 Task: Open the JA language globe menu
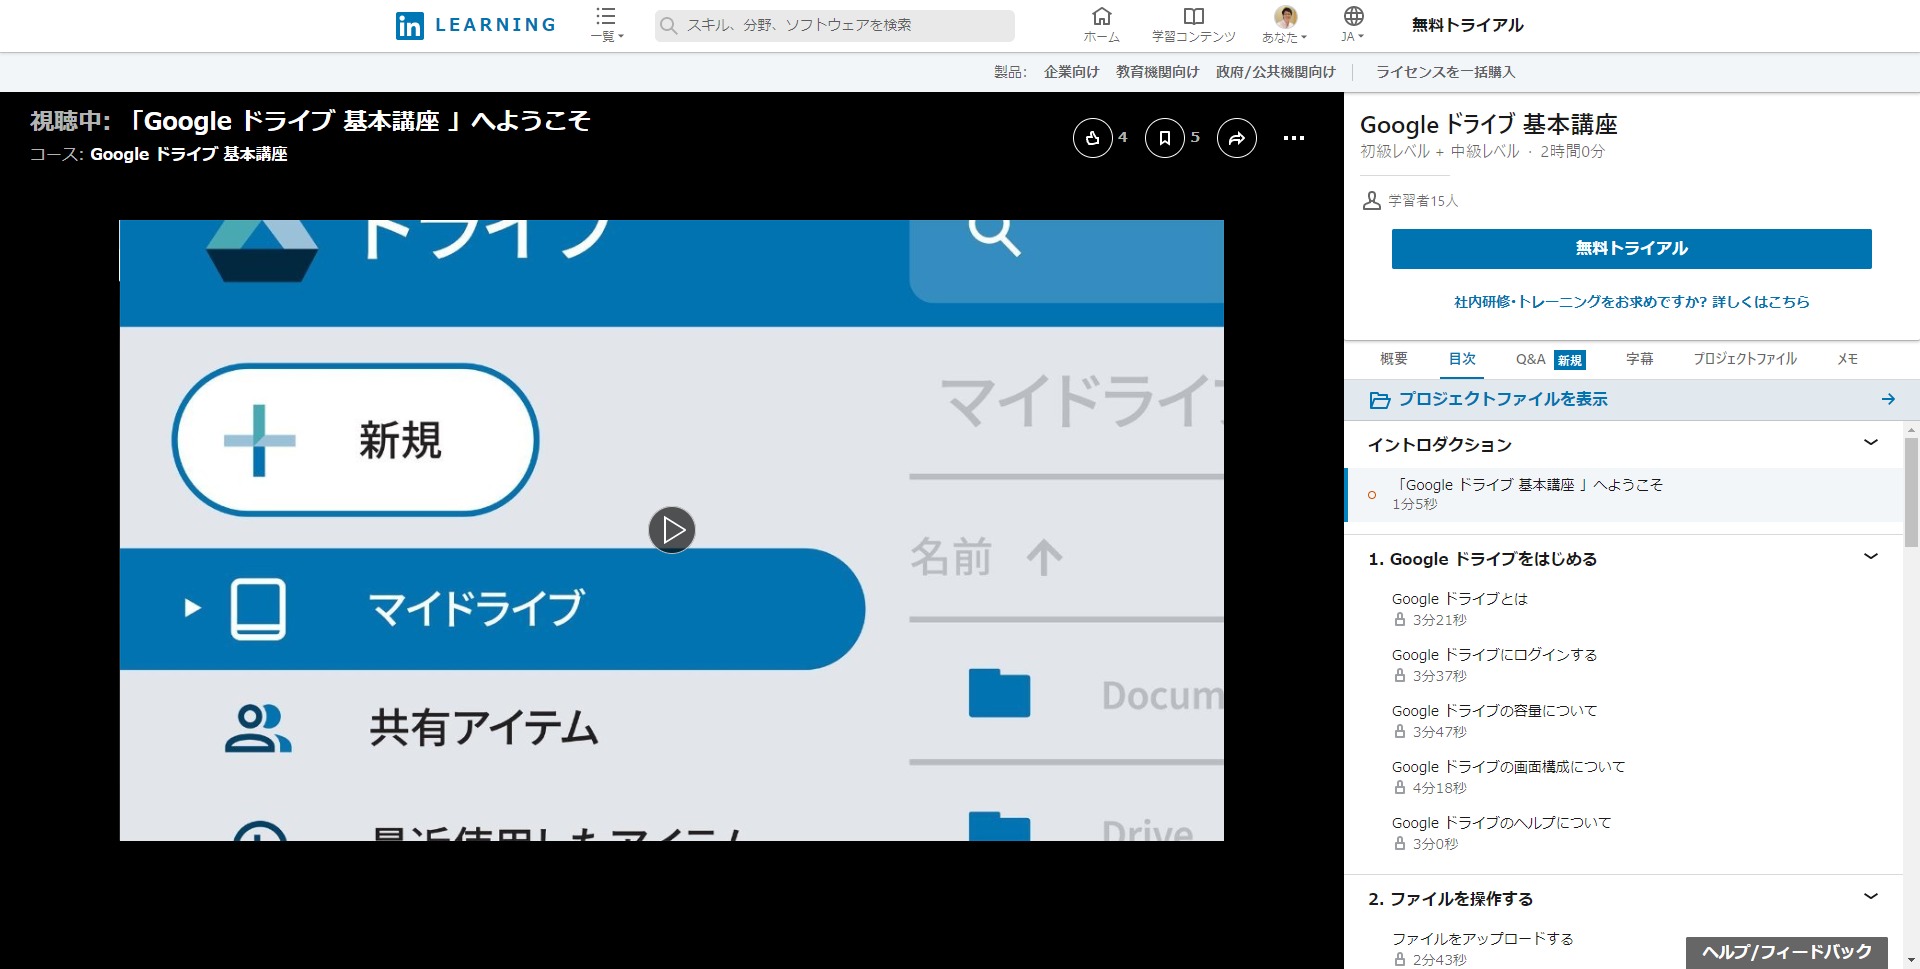pos(1353,25)
